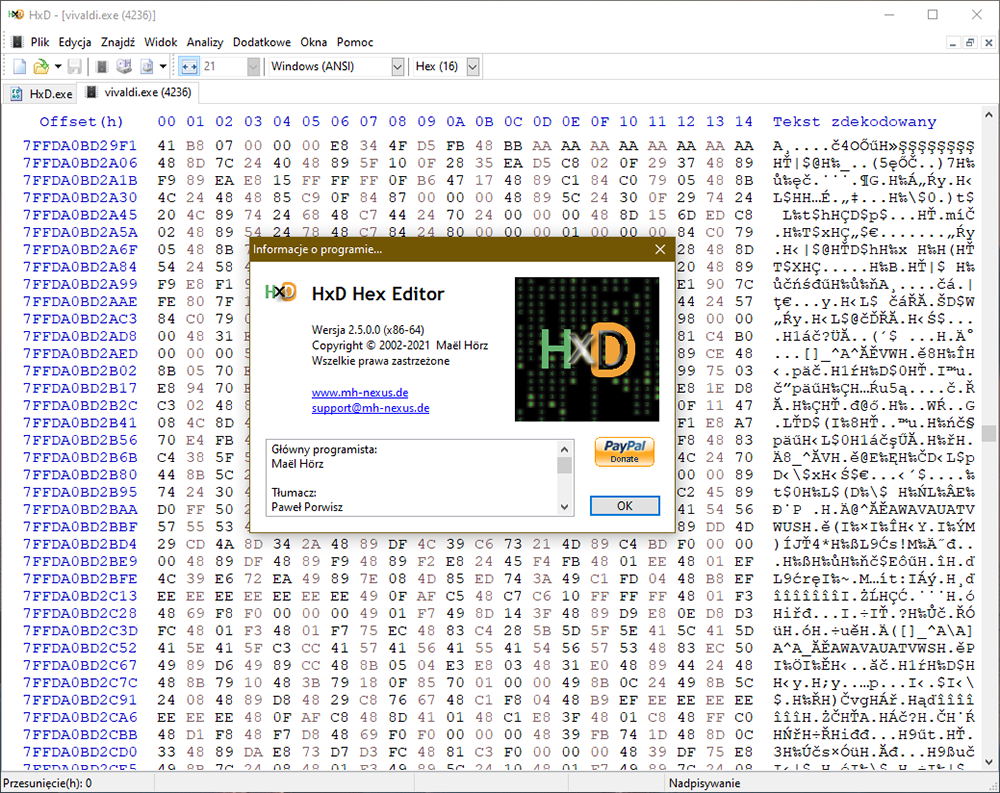Click the Przesunięcie(h): 0 status entry
1000x793 pixels.
tap(47, 783)
